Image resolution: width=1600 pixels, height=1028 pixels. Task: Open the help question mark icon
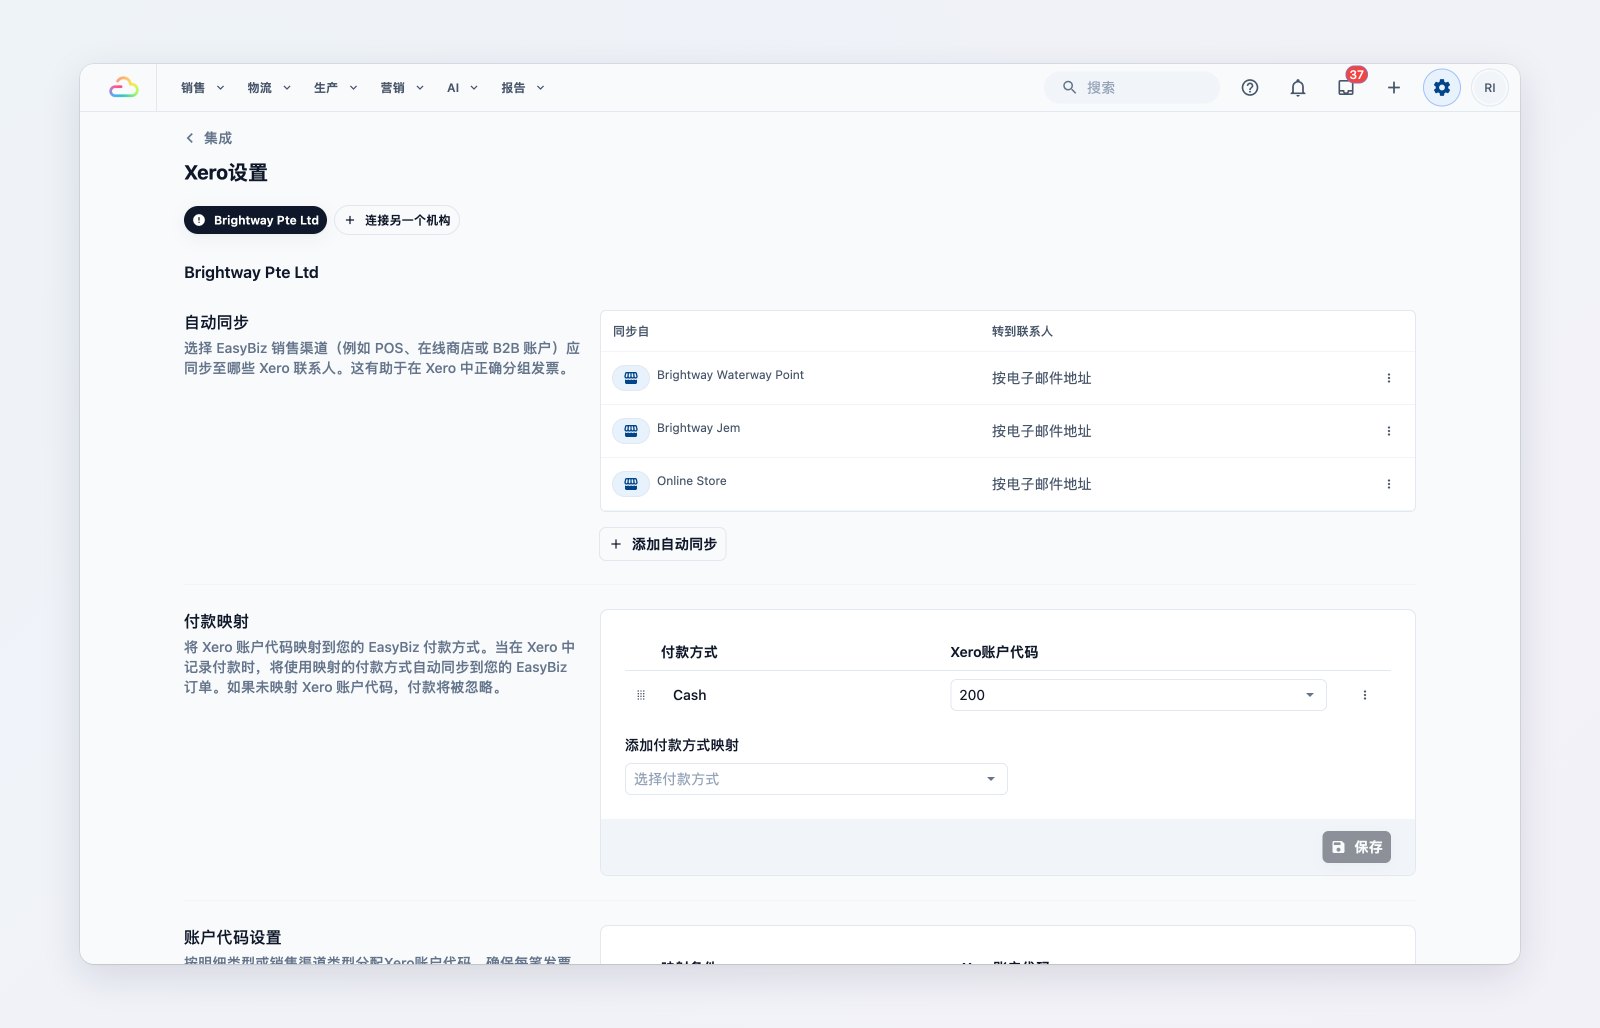pos(1250,88)
